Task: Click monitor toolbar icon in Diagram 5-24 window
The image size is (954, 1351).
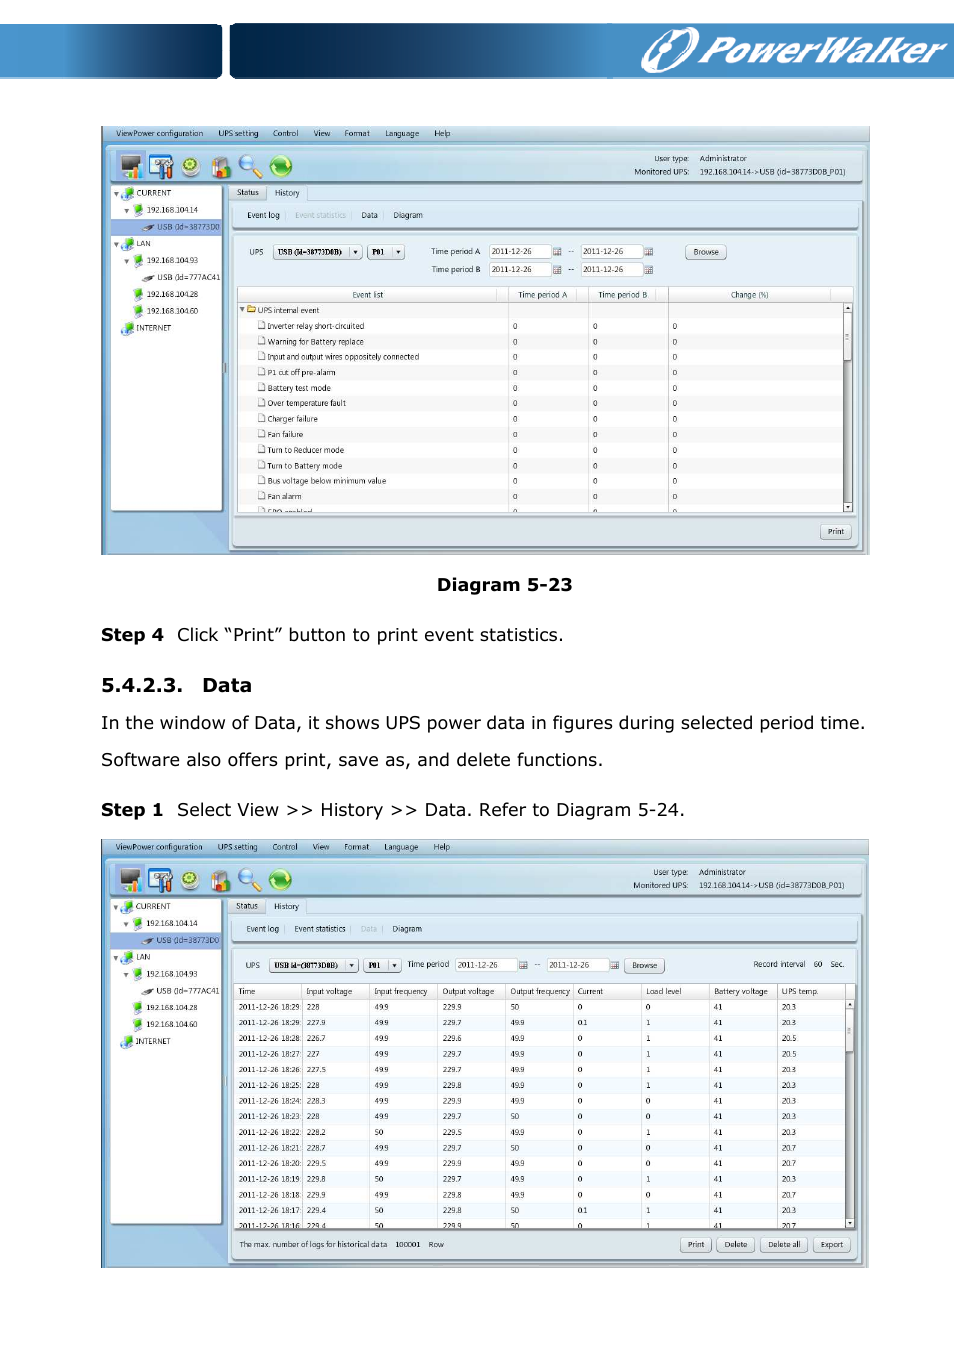Action: (131, 880)
